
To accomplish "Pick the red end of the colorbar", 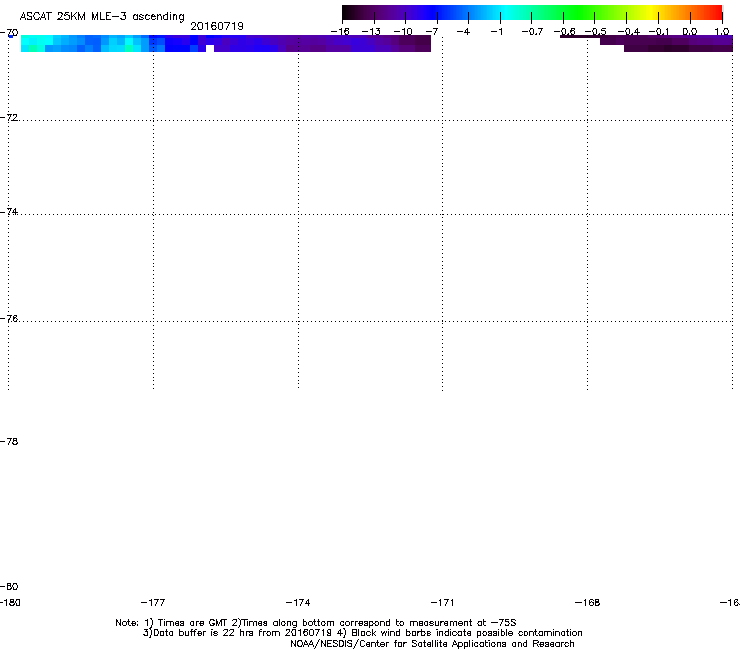I will click(713, 12).
